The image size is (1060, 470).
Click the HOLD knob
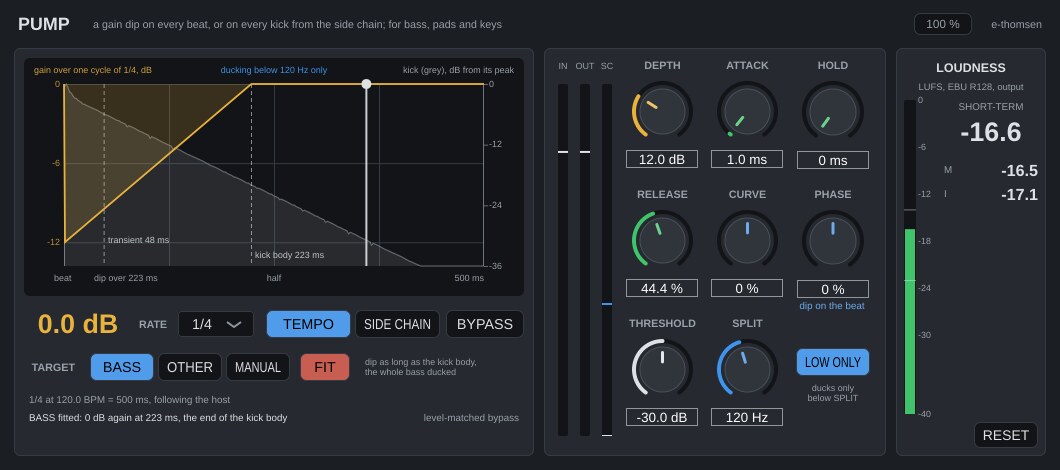coord(832,112)
